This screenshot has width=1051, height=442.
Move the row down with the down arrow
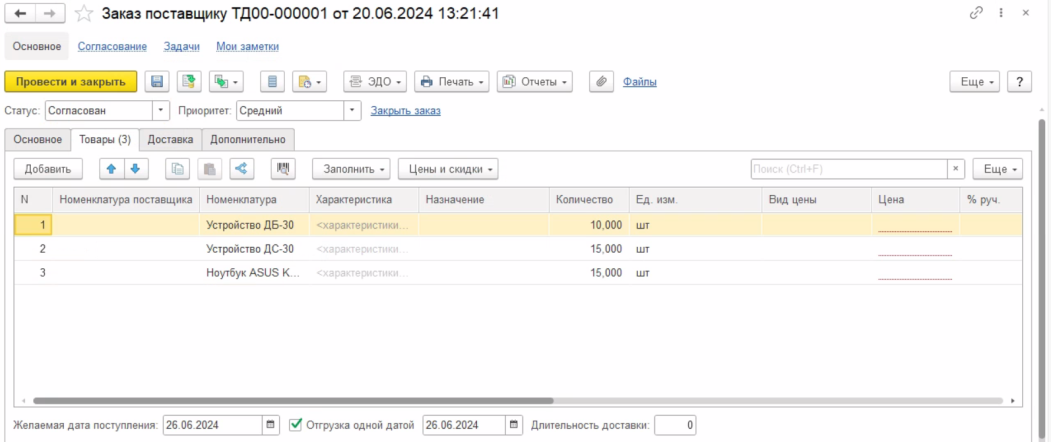[135, 169]
